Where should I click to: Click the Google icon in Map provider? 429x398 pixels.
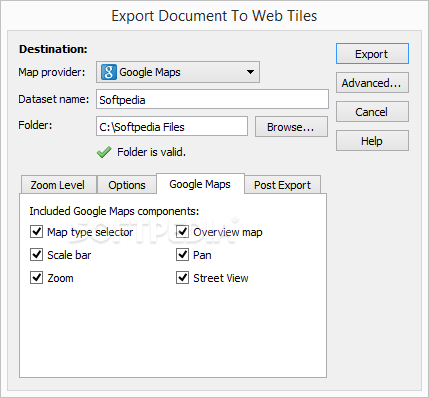click(x=109, y=72)
